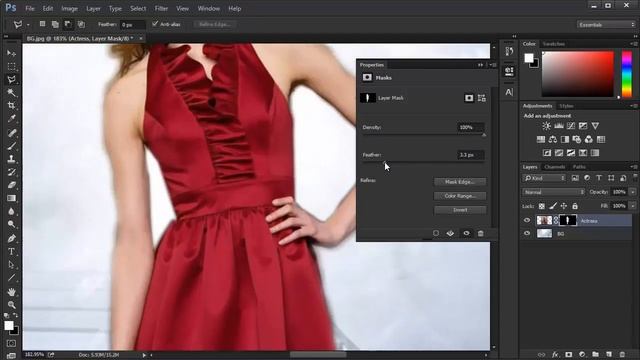Viewport: 640px width, 360px height.
Task: Click the mask Feather slider handle
Action: pos(384,162)
